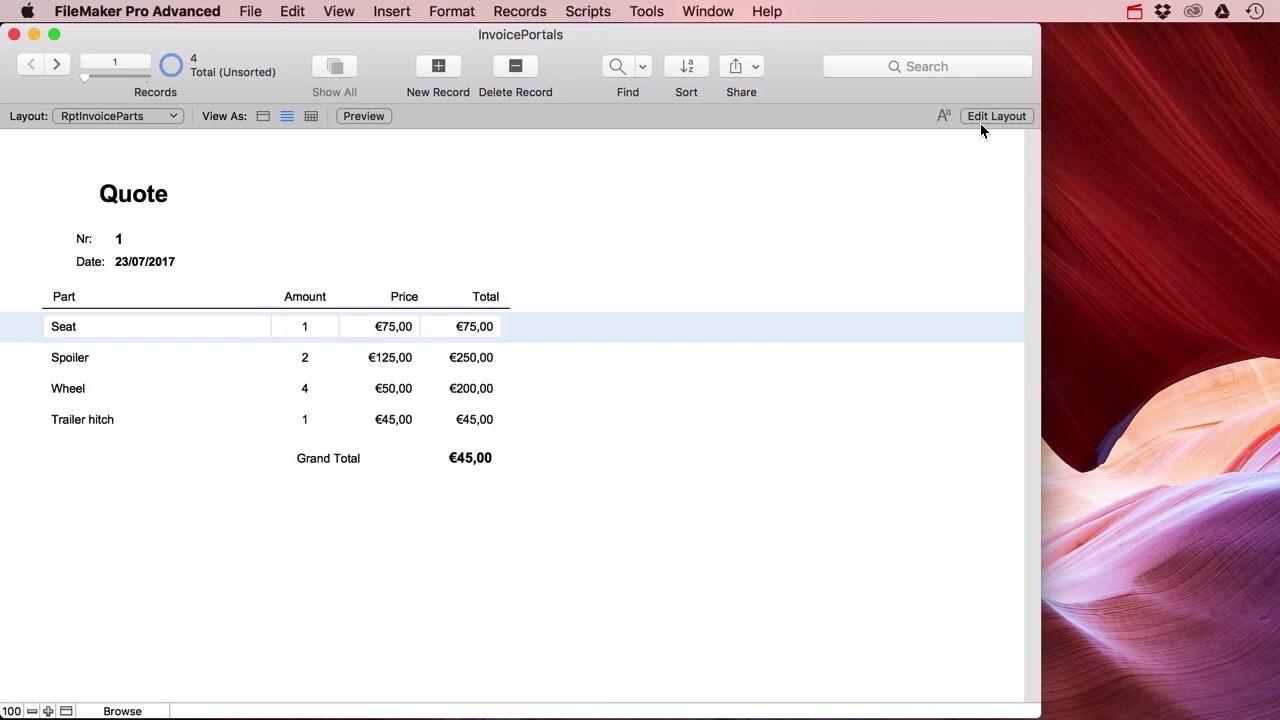Open the Browse mode pop-up

pos(122,711)
